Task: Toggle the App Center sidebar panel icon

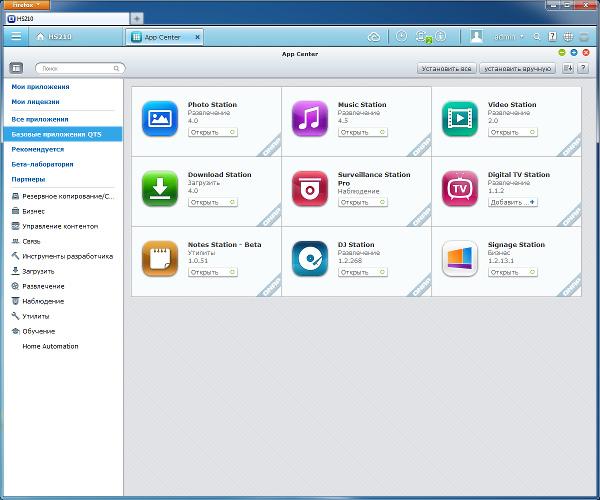Action: 16,68
